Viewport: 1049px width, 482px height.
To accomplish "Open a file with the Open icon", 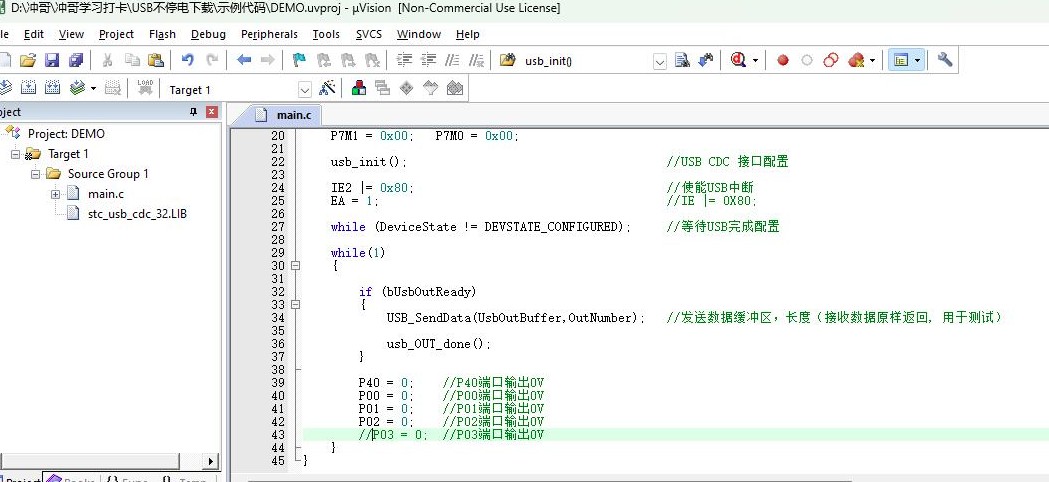I will (x=27, y=60).
